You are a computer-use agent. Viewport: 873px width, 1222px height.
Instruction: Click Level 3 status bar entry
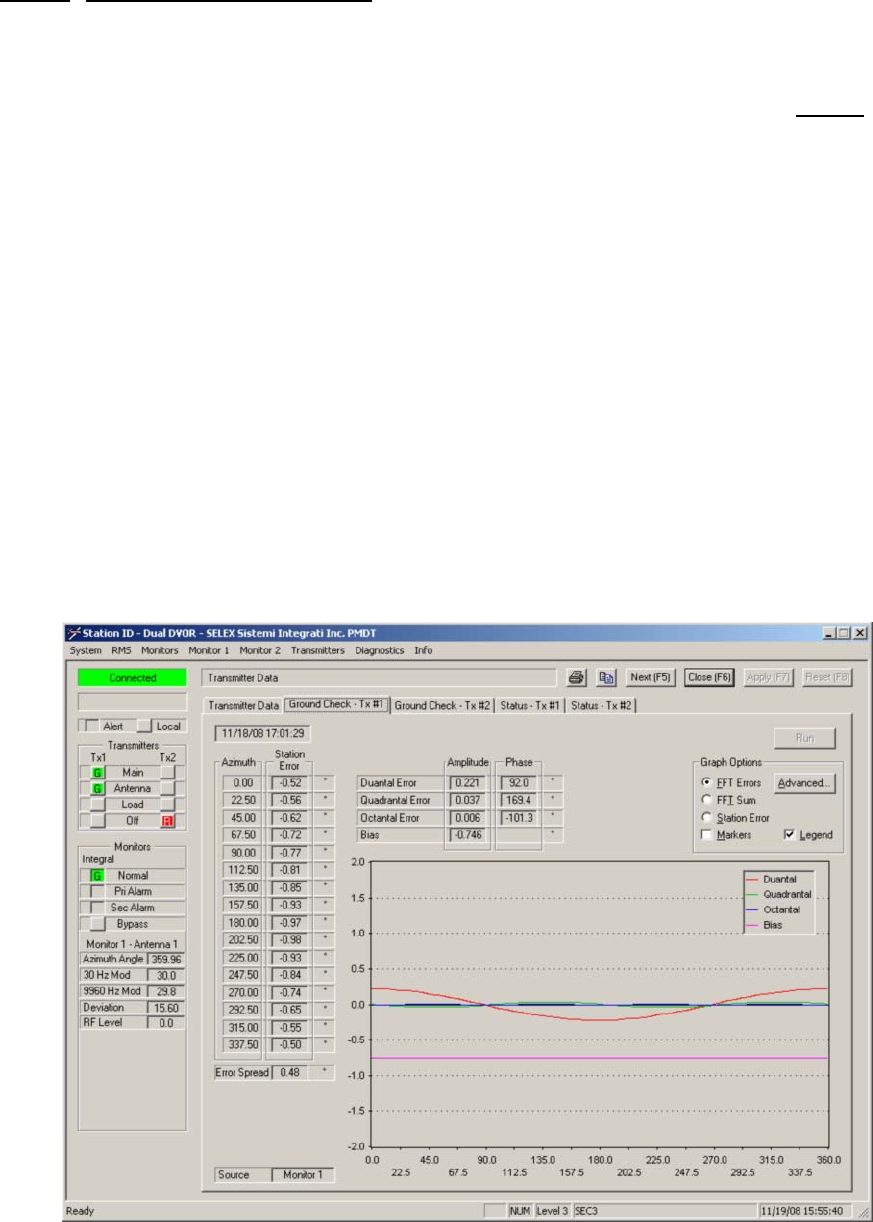pyautogui.click(x=553, y=1210)
